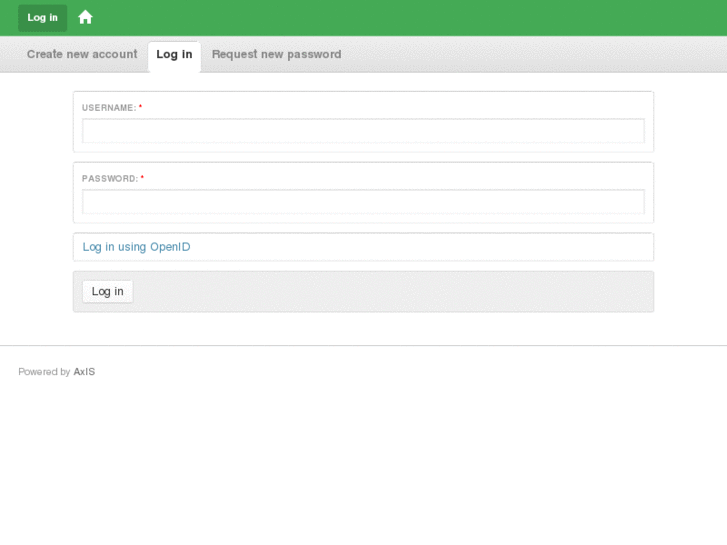Screen dimensions: 727x545
Task: Click the home icon in green header
Action: (x=85, y=18)
